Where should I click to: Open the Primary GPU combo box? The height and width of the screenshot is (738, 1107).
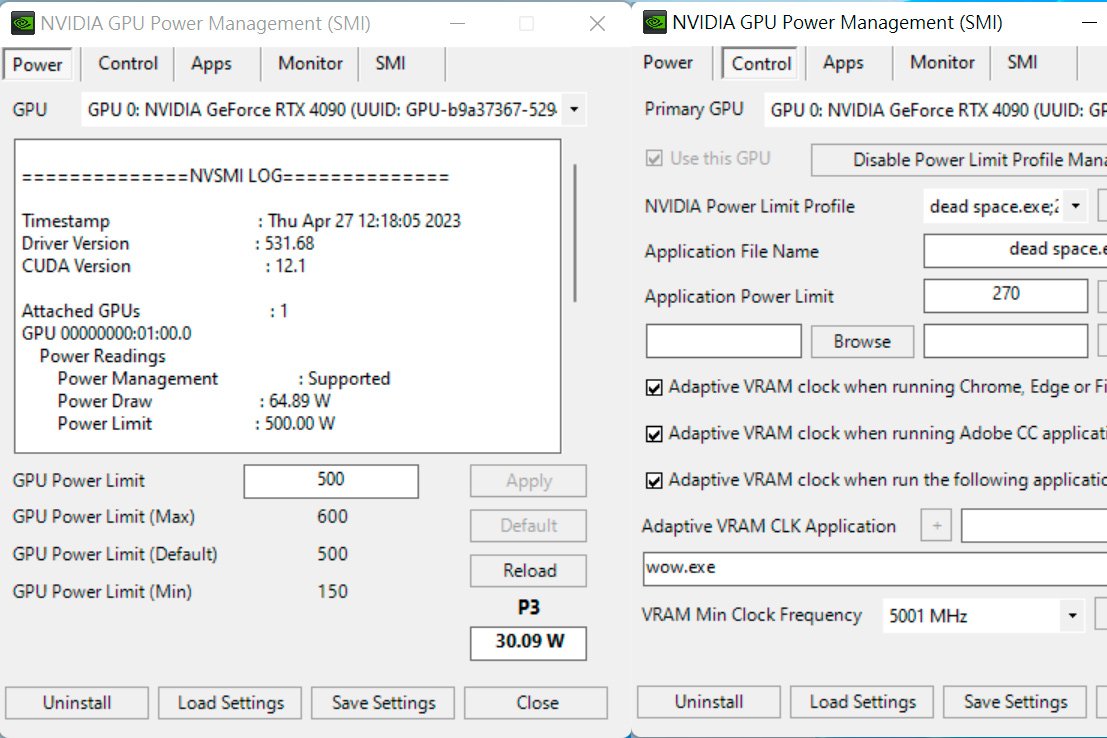[x=935, y=109]
